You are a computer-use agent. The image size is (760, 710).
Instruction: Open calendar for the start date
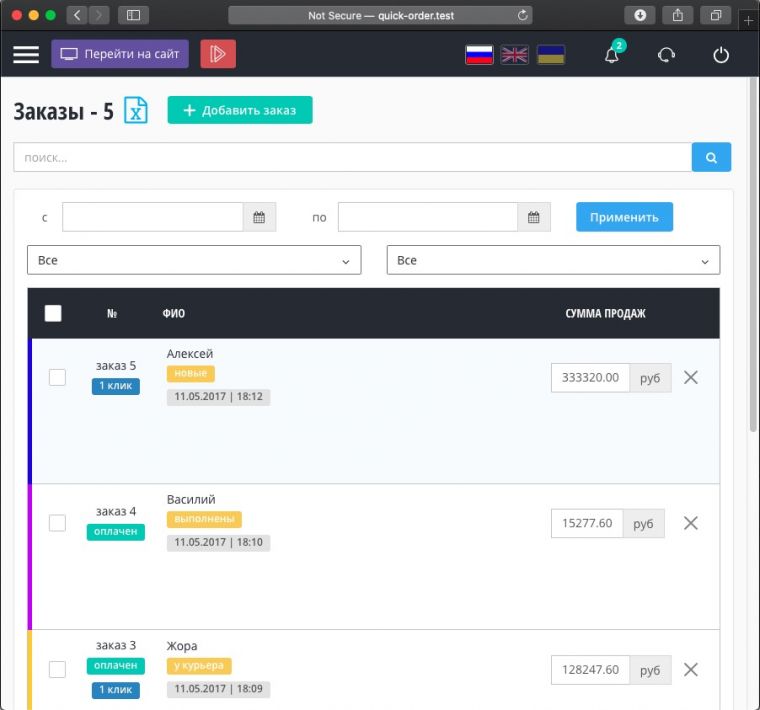click(259, 217)
